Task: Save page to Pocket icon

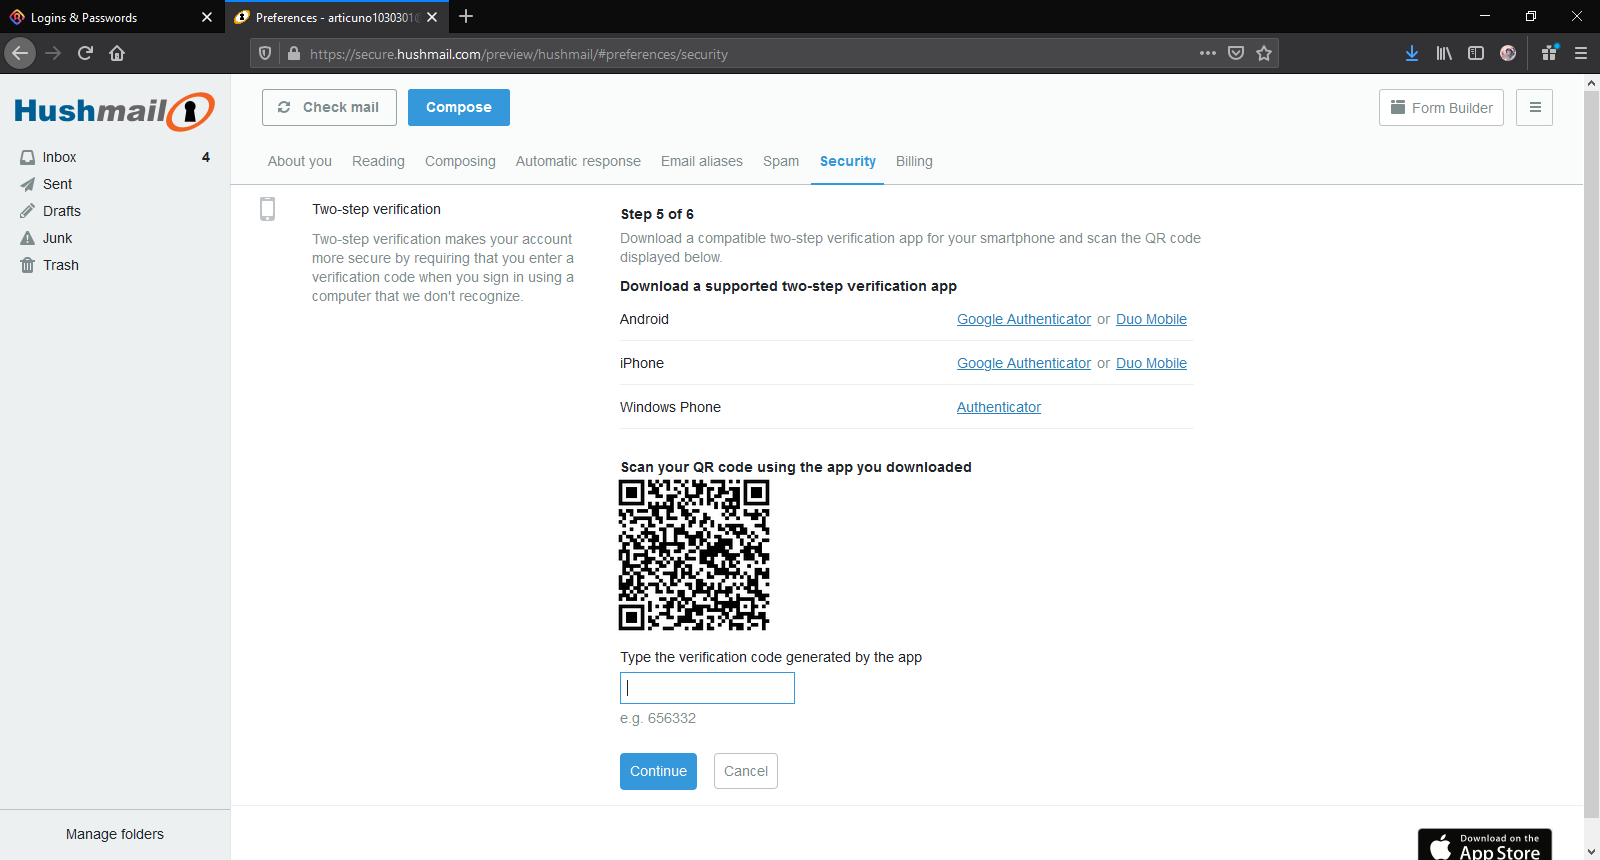Action: 1236,53
